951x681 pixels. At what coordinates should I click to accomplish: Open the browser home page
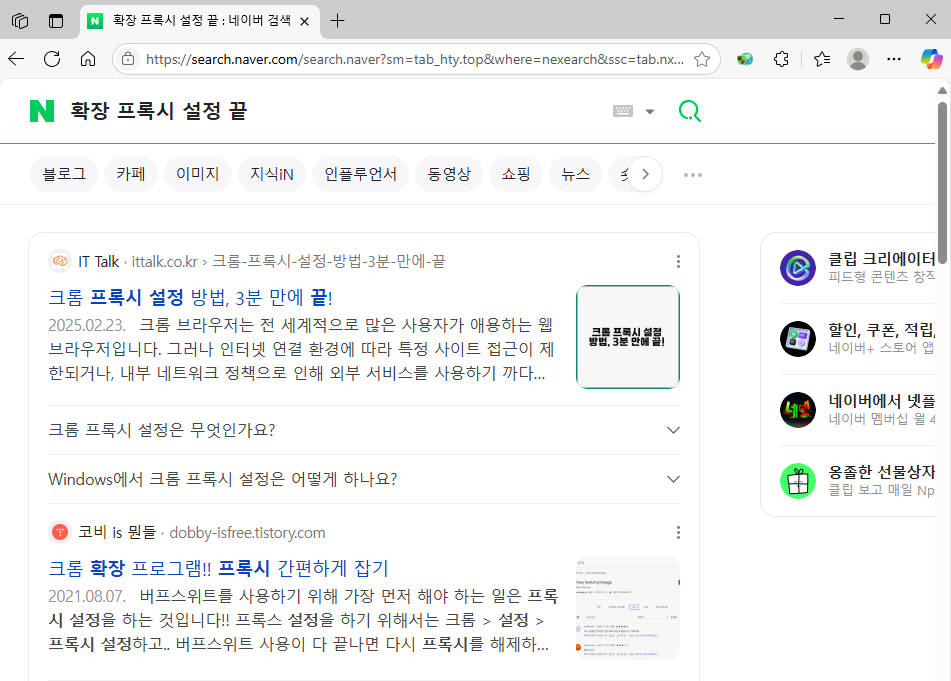[x=88, y=59]
